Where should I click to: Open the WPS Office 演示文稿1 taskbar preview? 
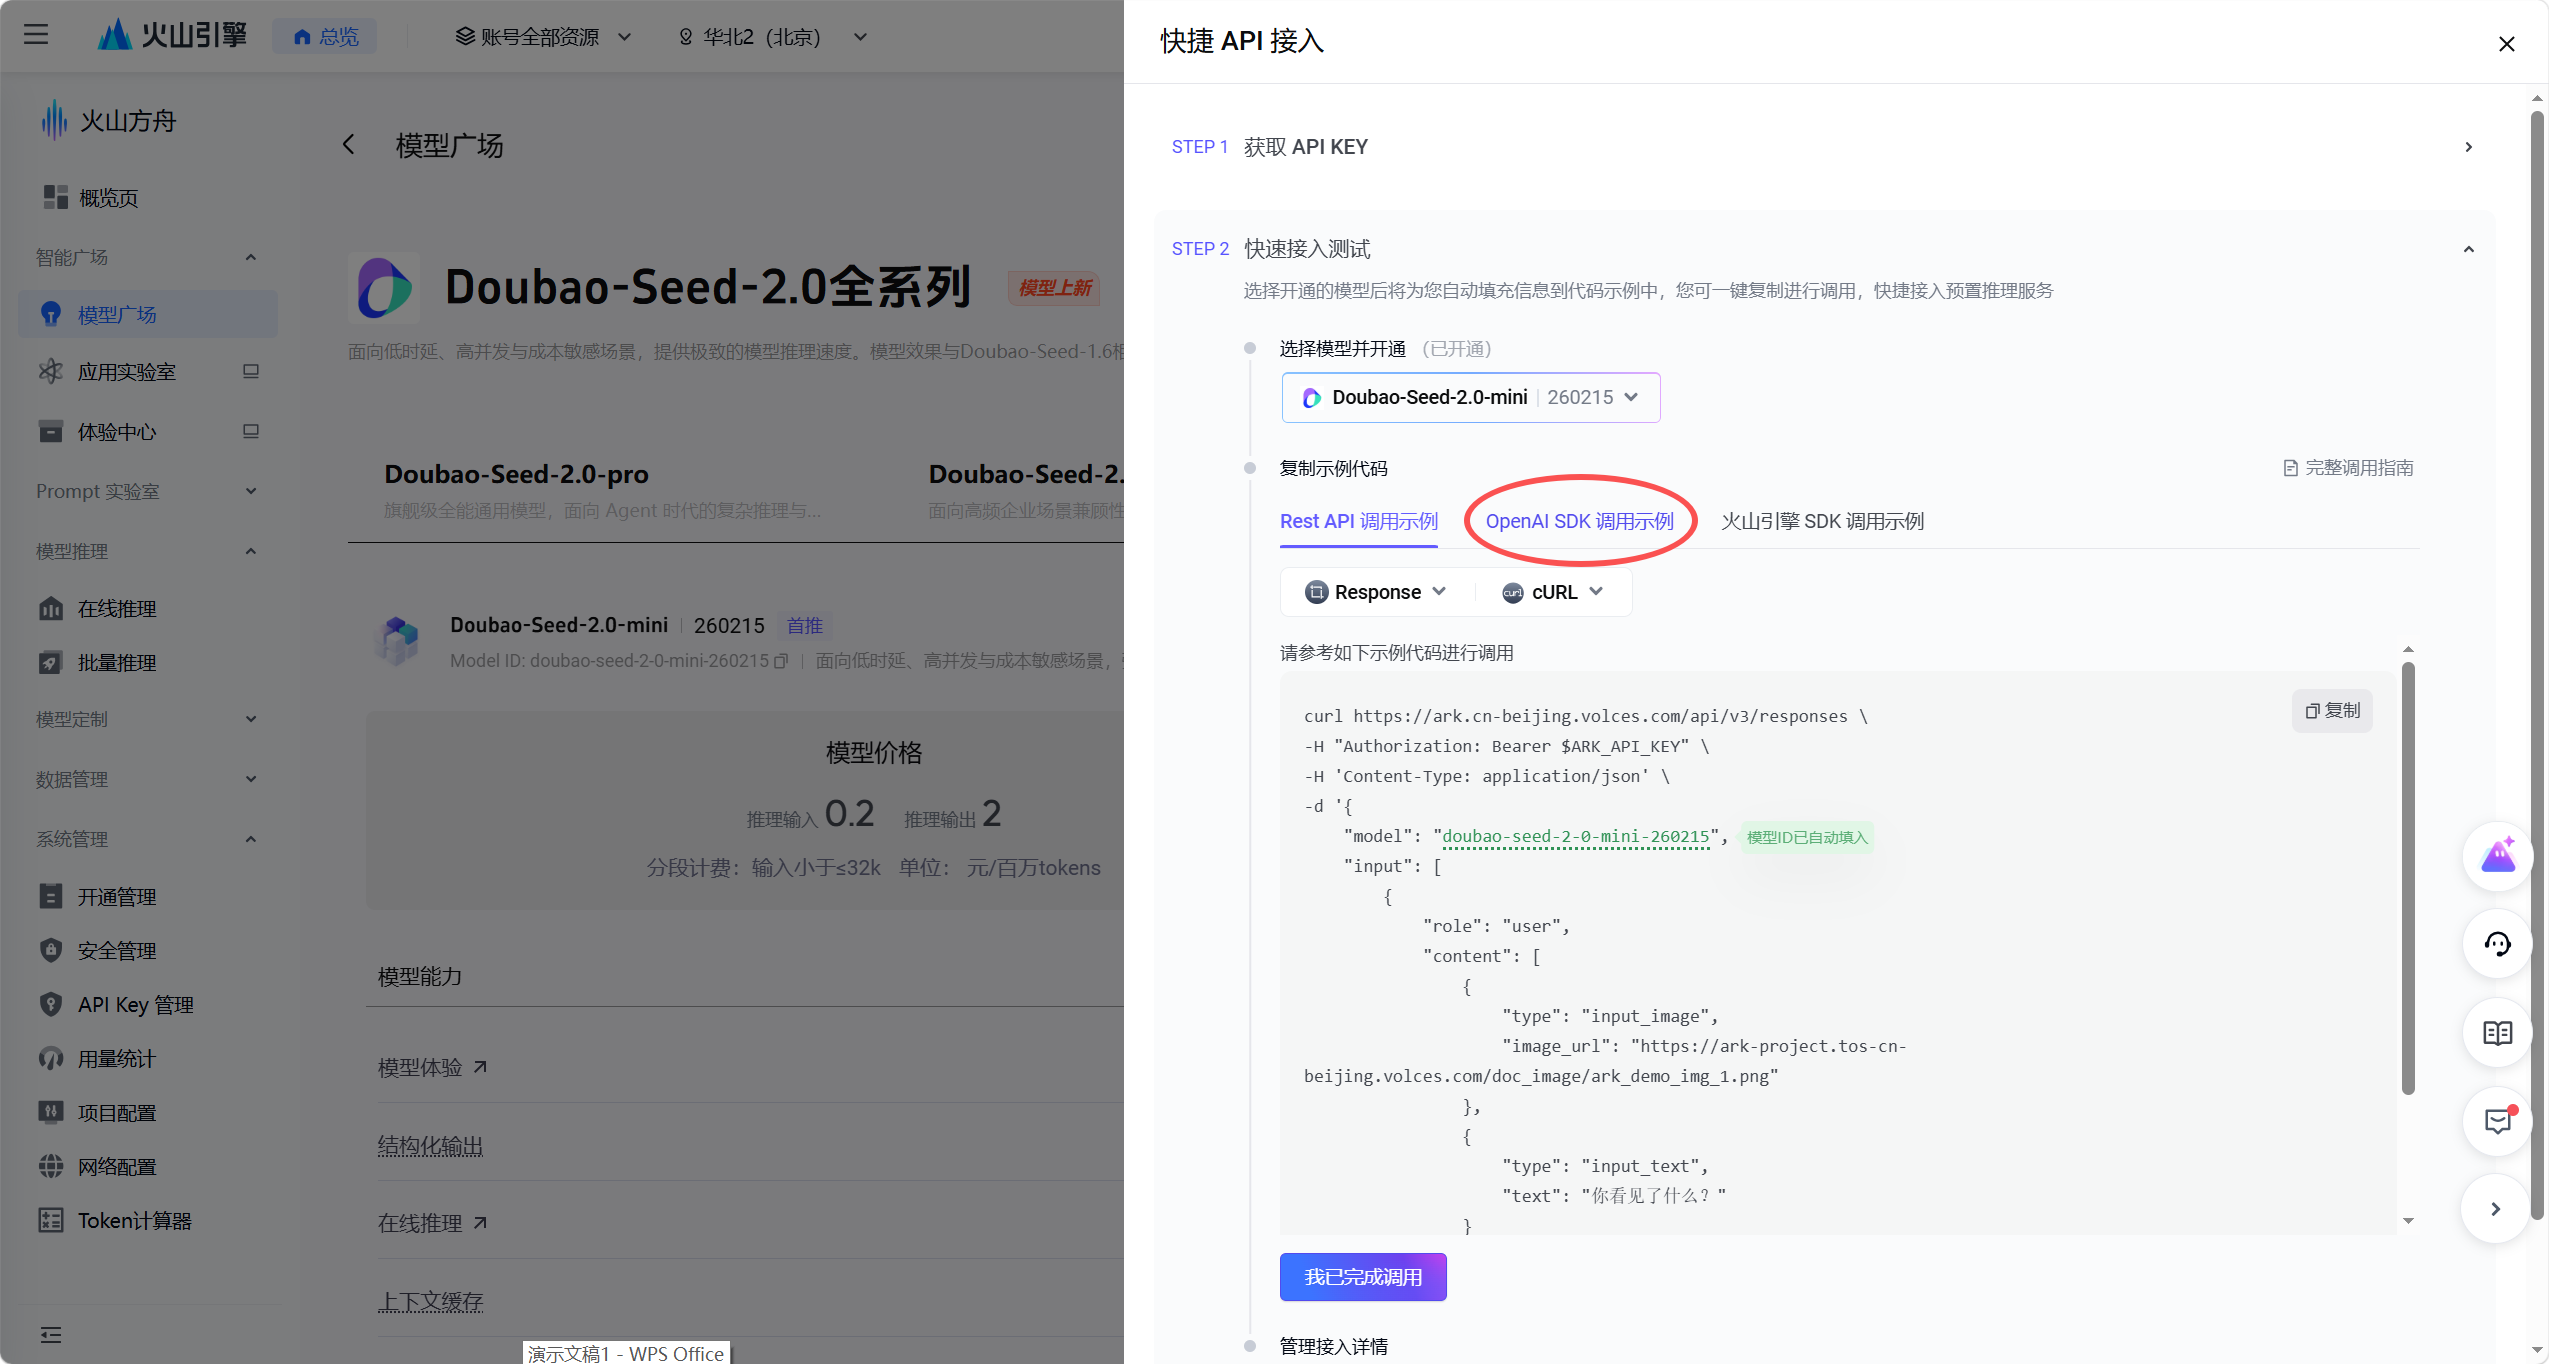click(626, 1353)
